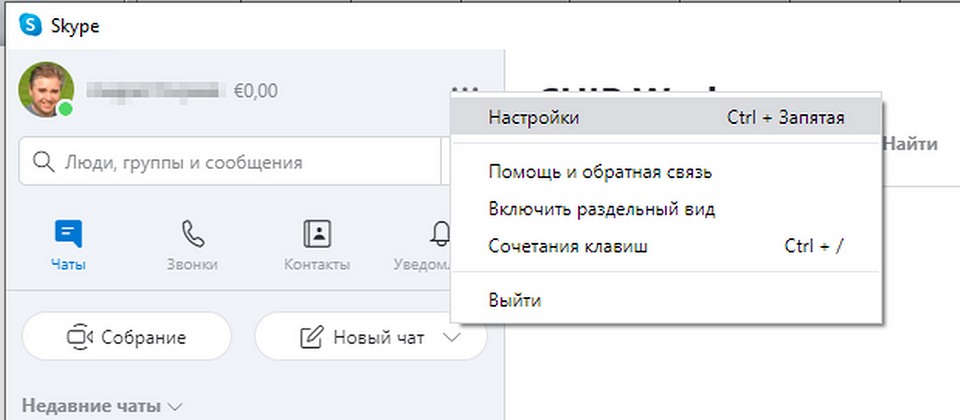Open the profile avatar picture
Image resolution: width=960 pixels, height=420 pixels.
[45, 89]
